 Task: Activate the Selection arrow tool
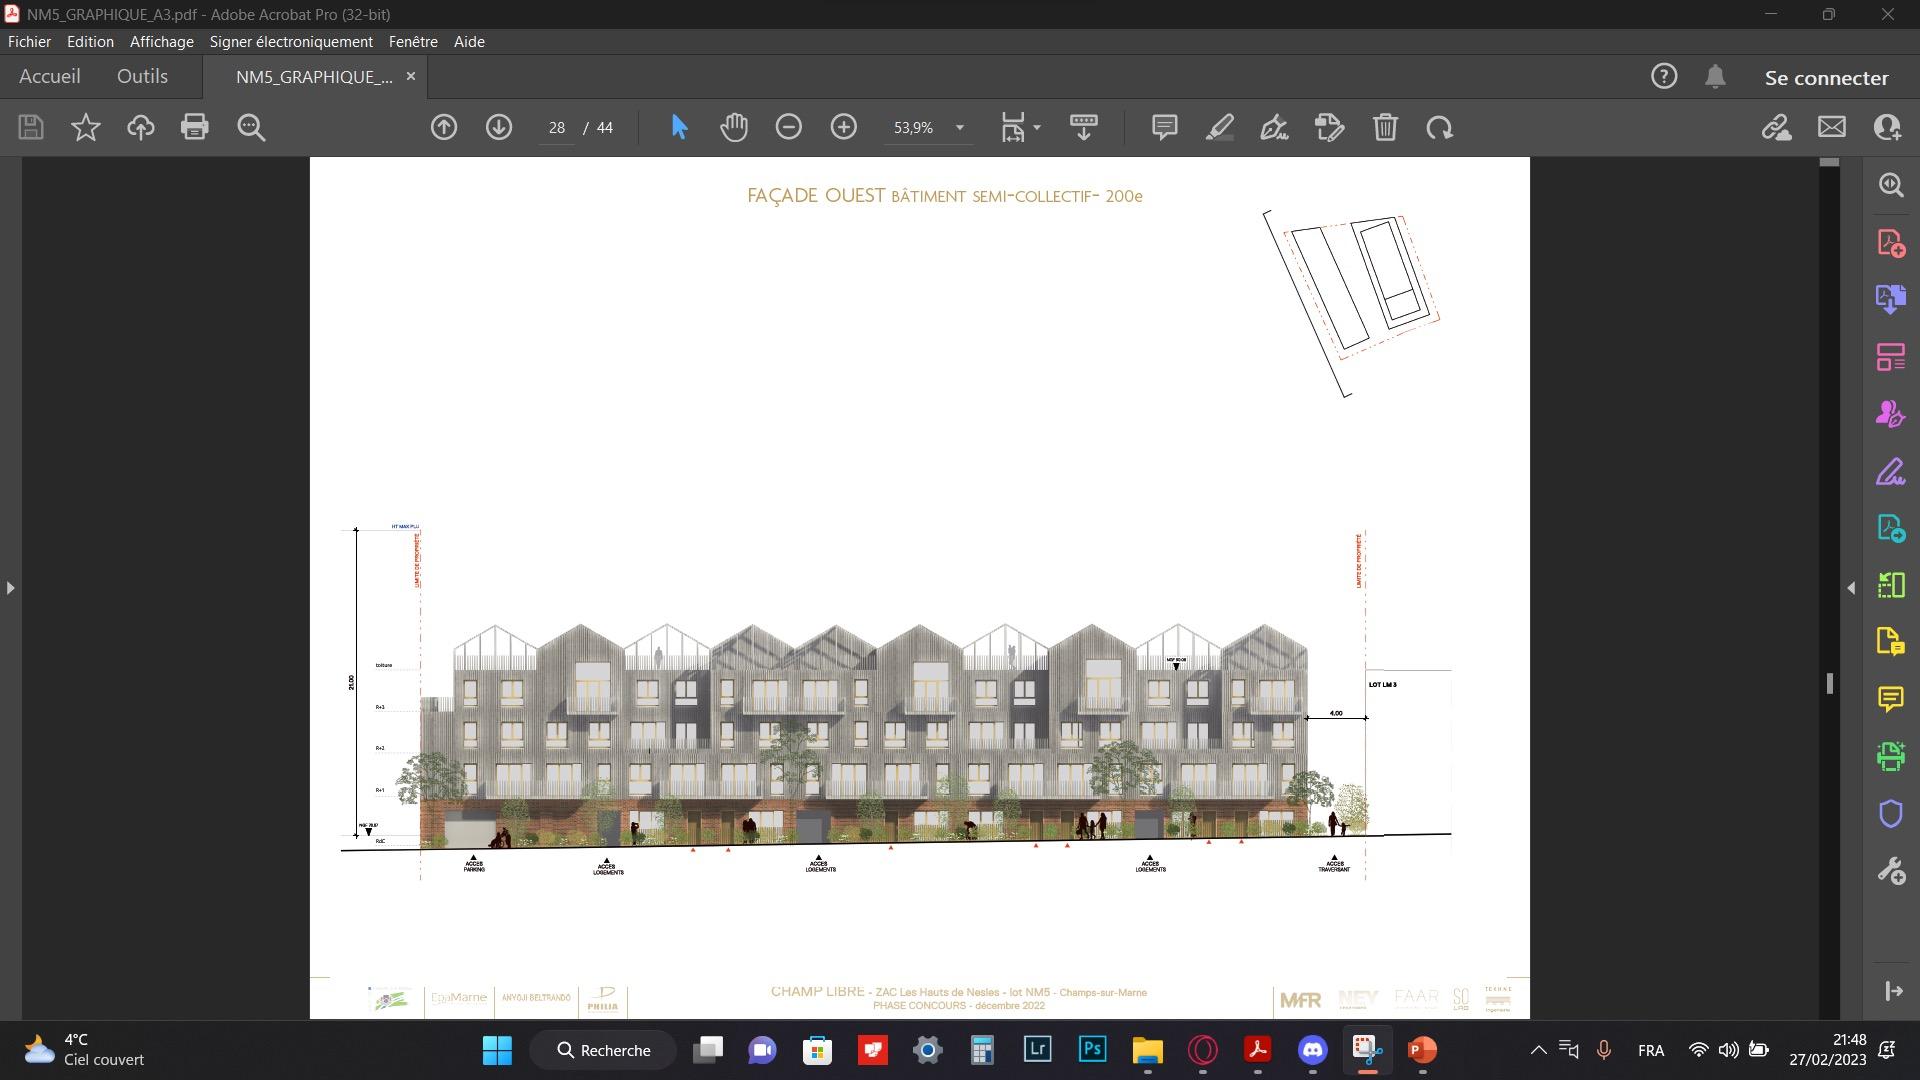[x=679, y=127]
